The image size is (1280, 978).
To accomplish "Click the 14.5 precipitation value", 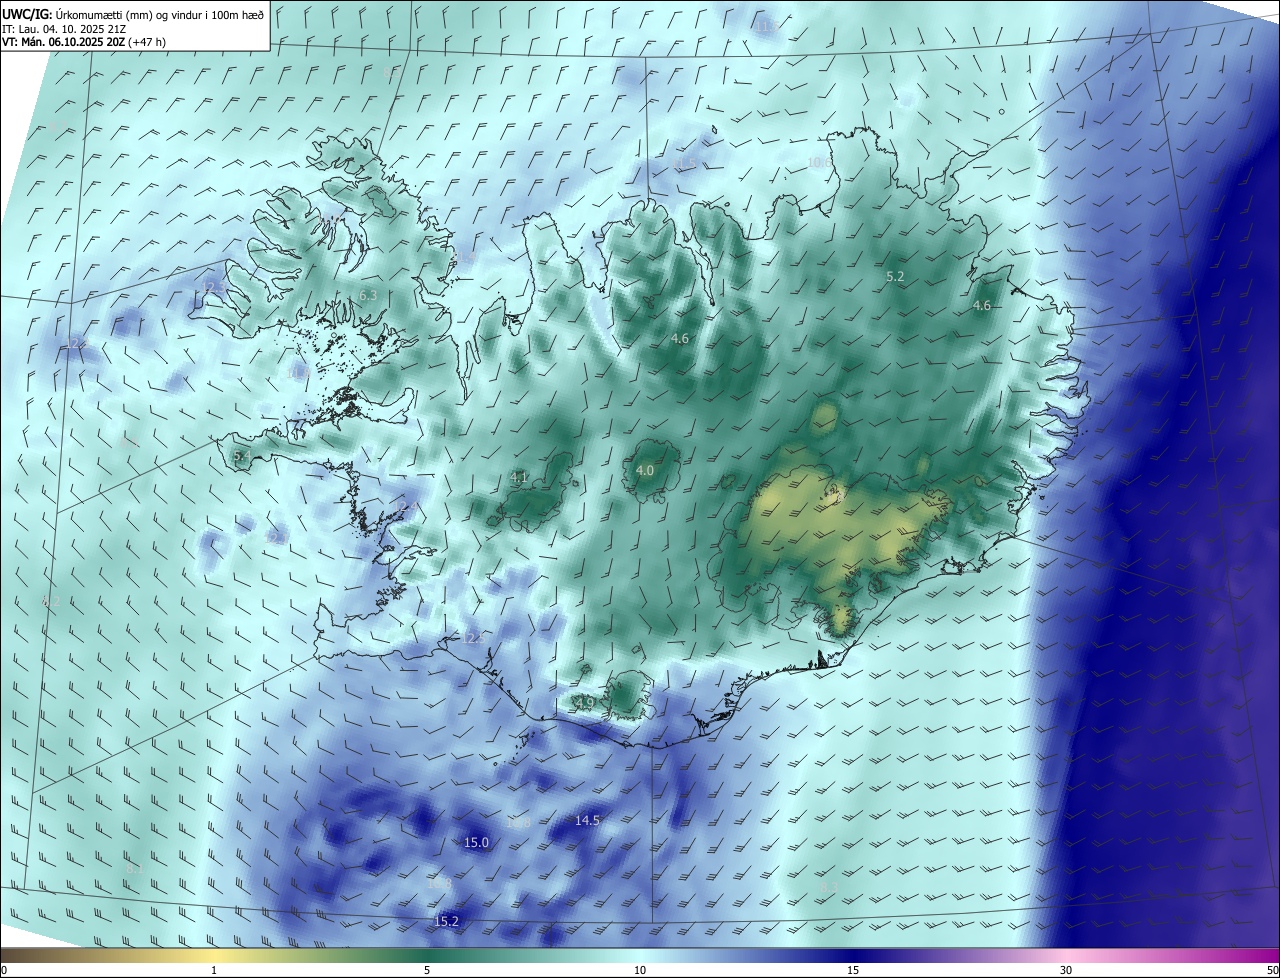I will (x=587, y=820).
